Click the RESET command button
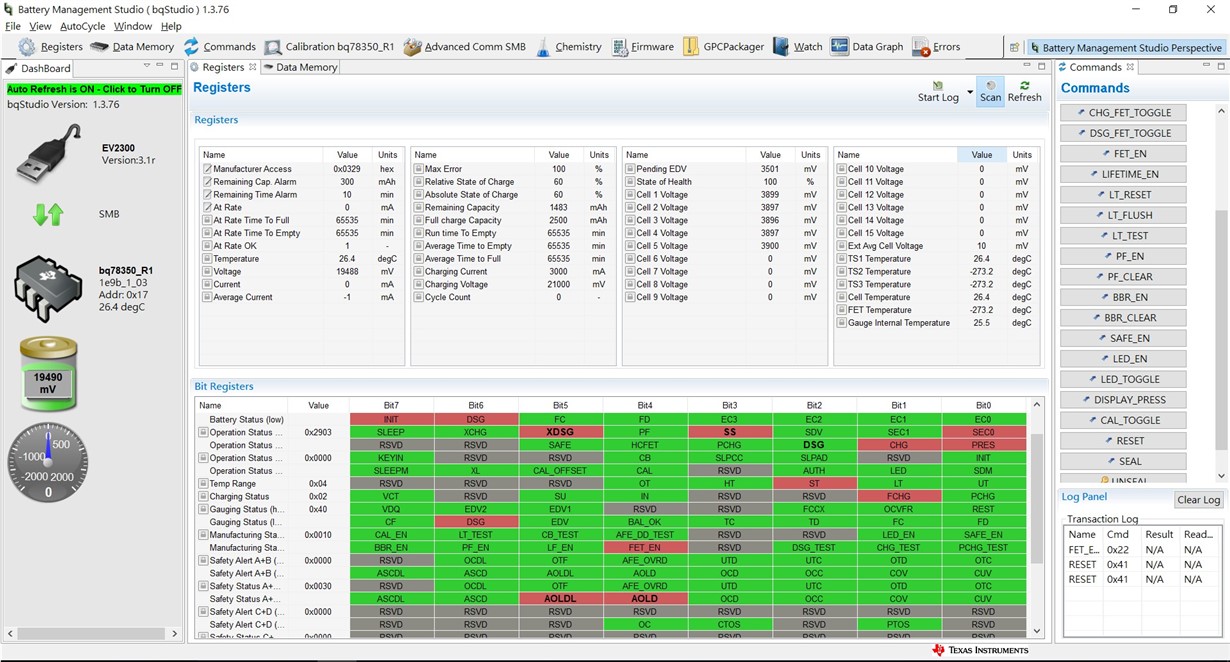 [x=1123, y=441]
